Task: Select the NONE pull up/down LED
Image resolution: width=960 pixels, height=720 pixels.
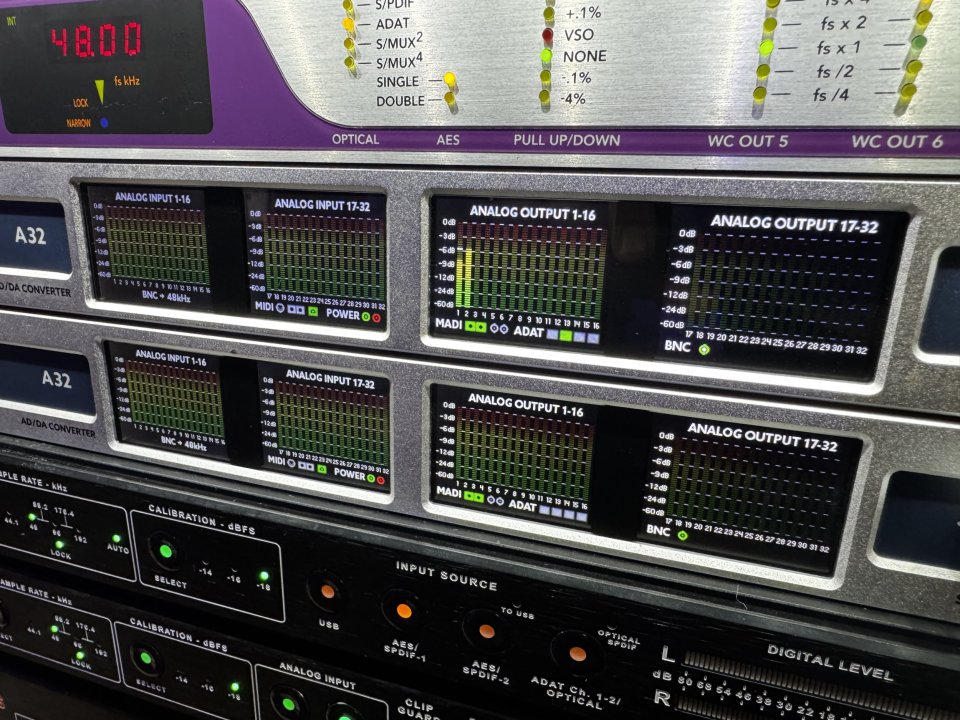Action: (x=546, y=56)
